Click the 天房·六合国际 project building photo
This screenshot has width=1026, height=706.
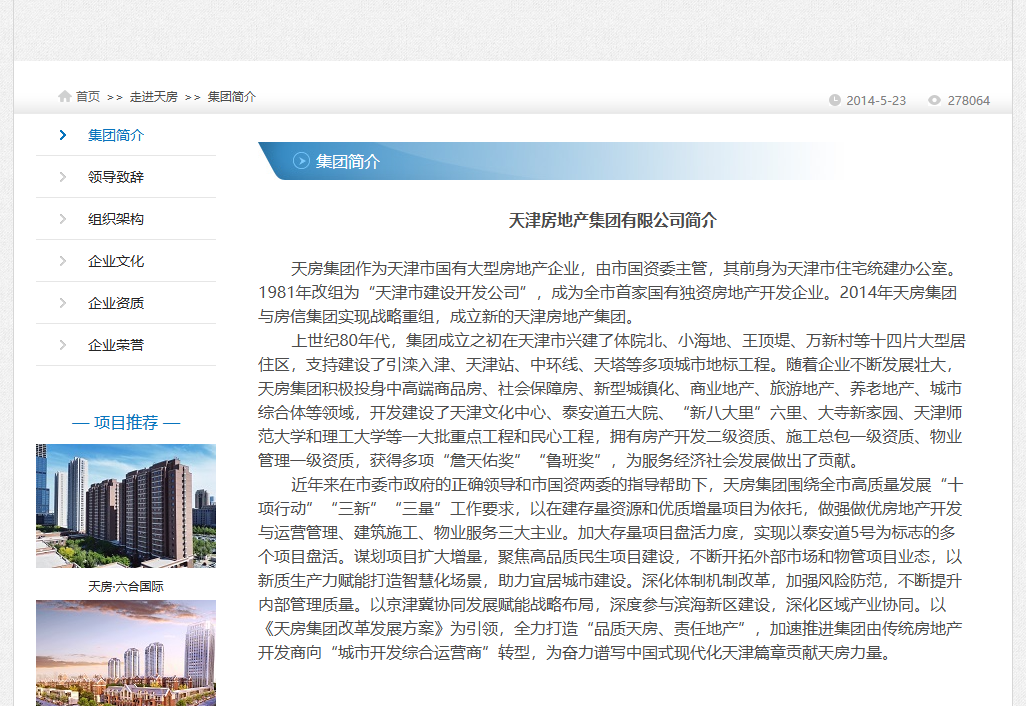126,506
